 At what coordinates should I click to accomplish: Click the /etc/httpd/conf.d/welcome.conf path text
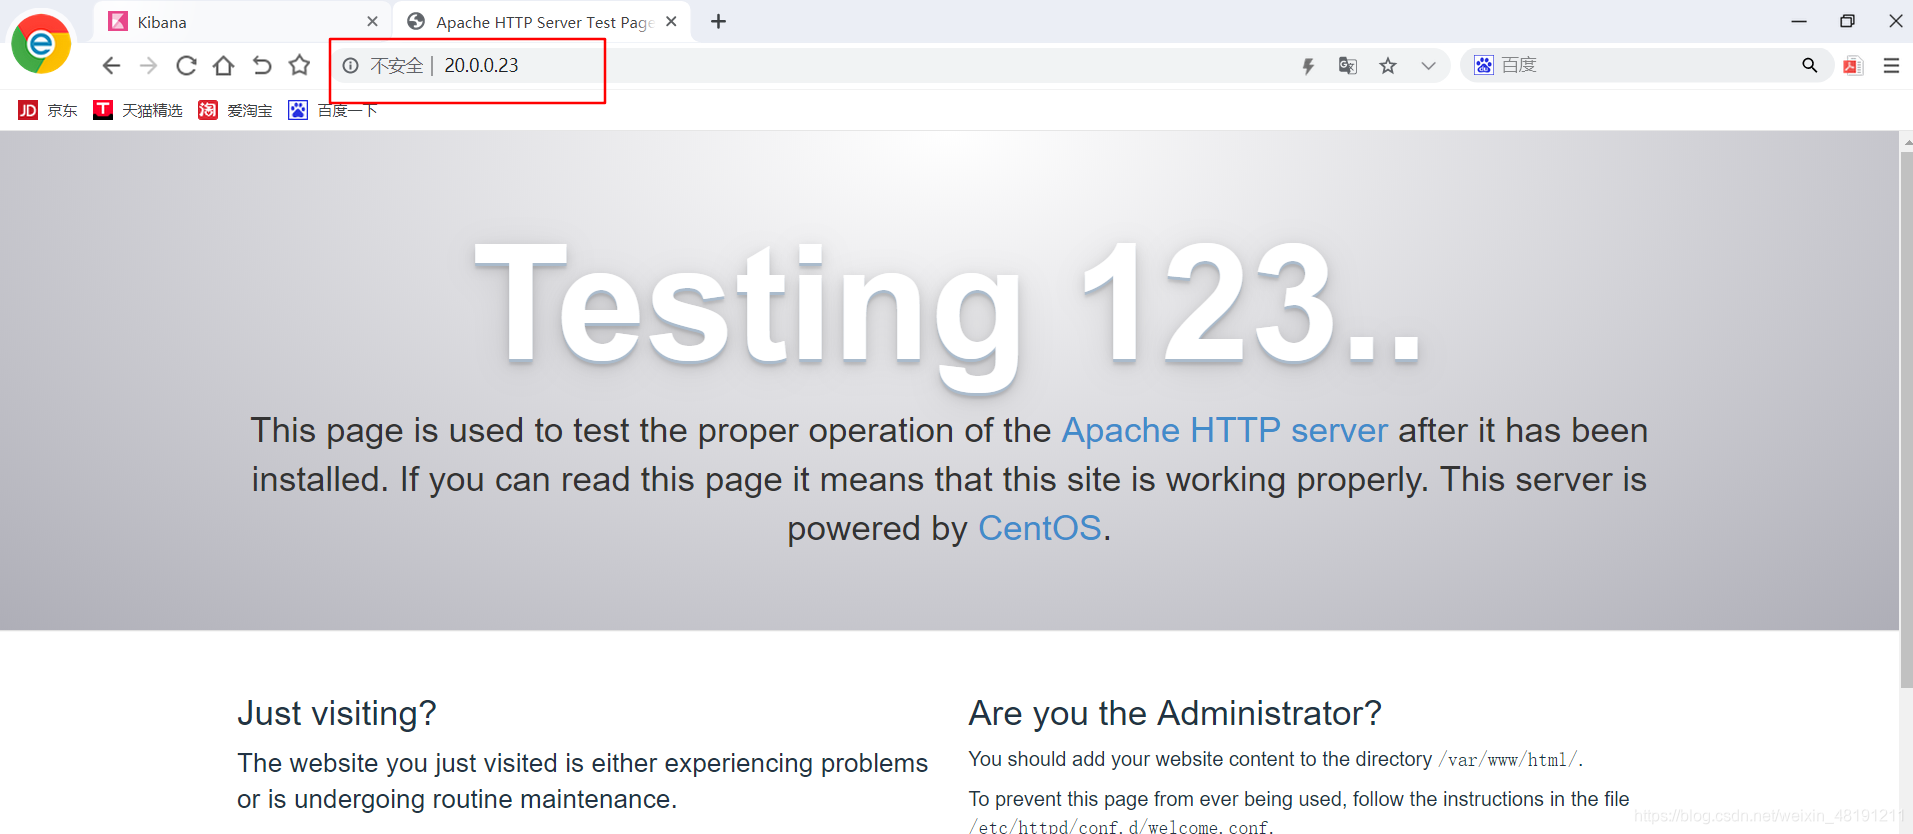click(1121, 827)
